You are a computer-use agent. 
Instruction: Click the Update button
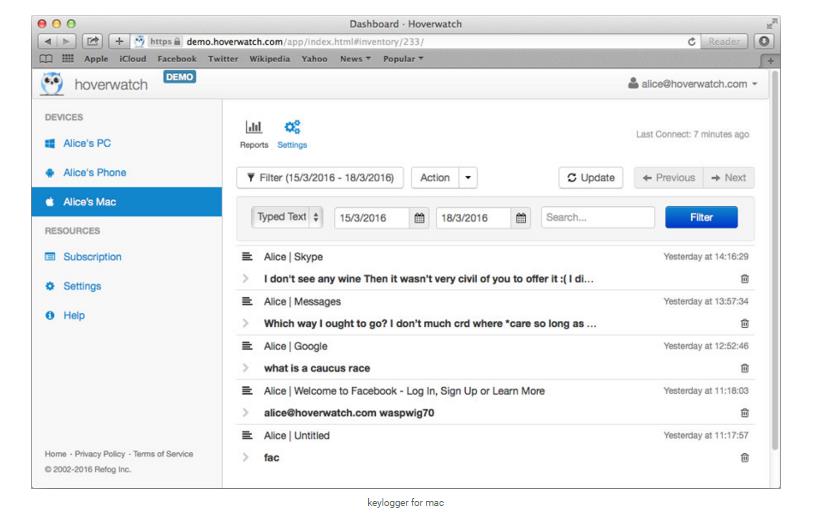point(591,178)
